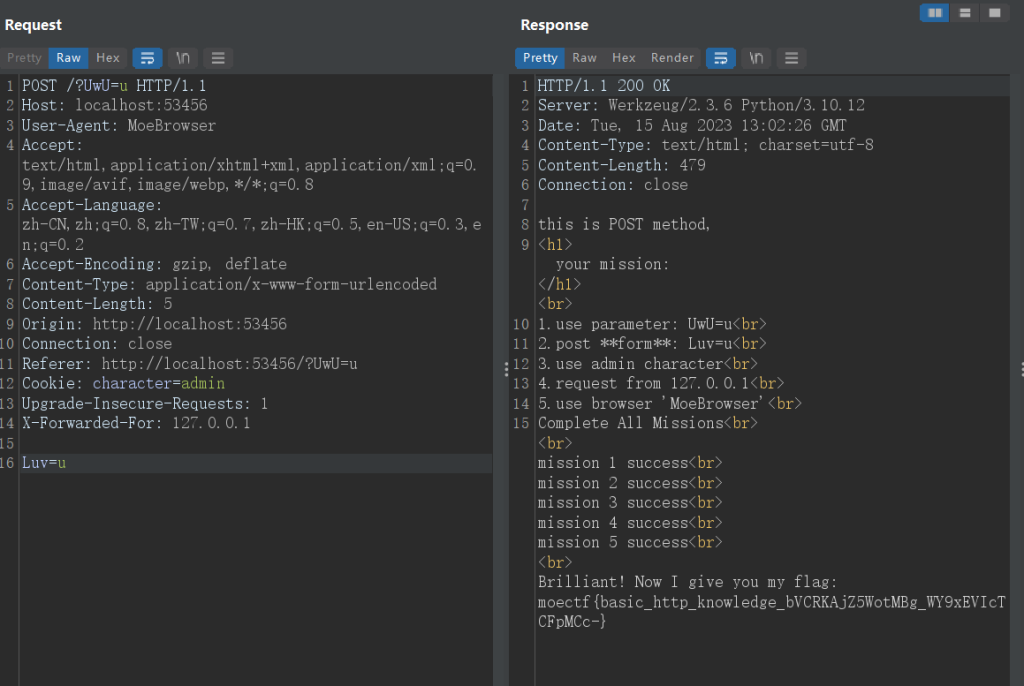This screenshot has height=686, width=1024.
Task: Click the request Content-Type x-www-form-urlencoded header
Action: click(230, 284)
